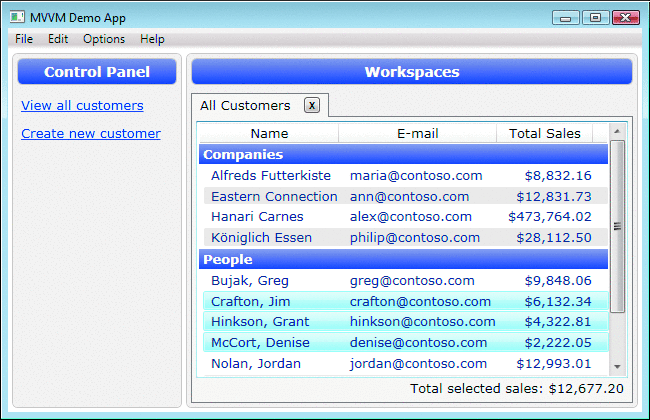Click the $12,993.01 sales value
Screen dimensions: 650x420
[553, 364]
